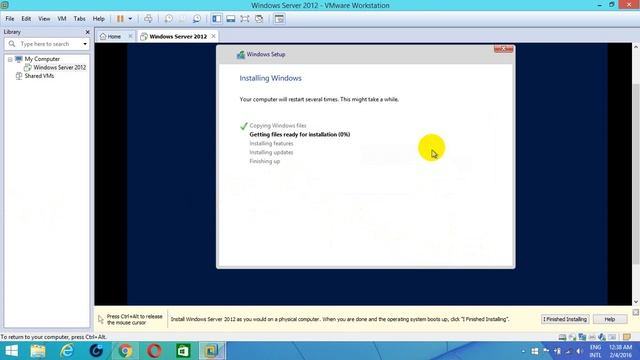
Task: Click the sound card status icon
Action: point(602,337)
